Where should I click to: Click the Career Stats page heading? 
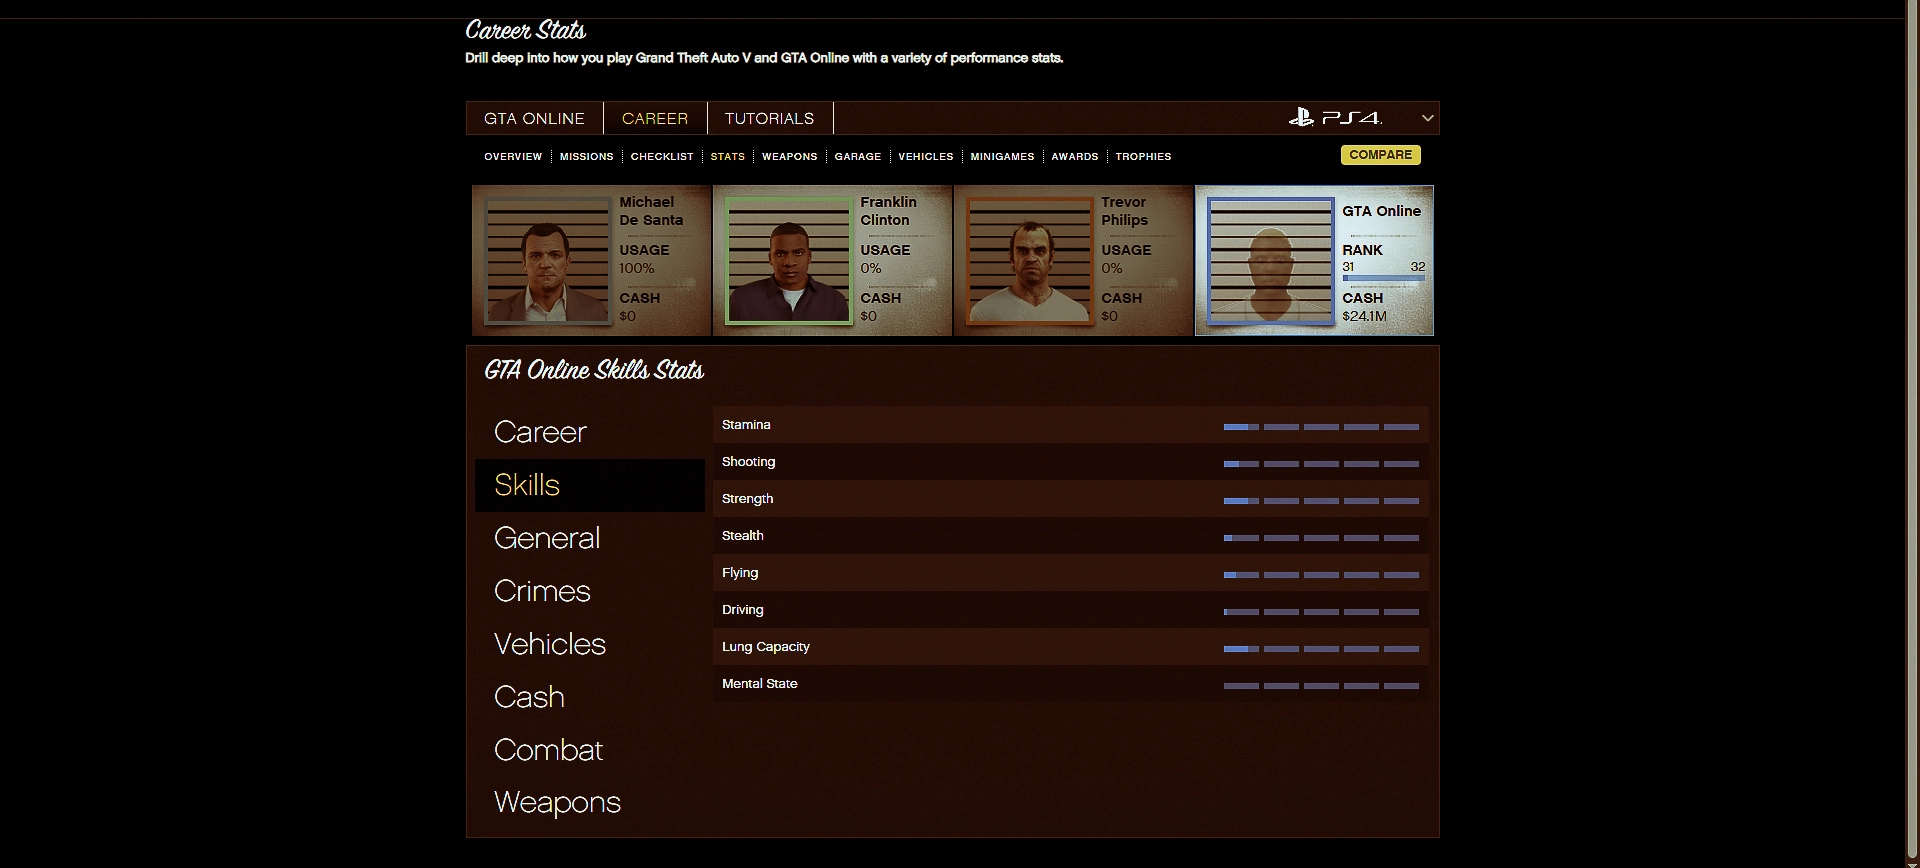[526, 31]
